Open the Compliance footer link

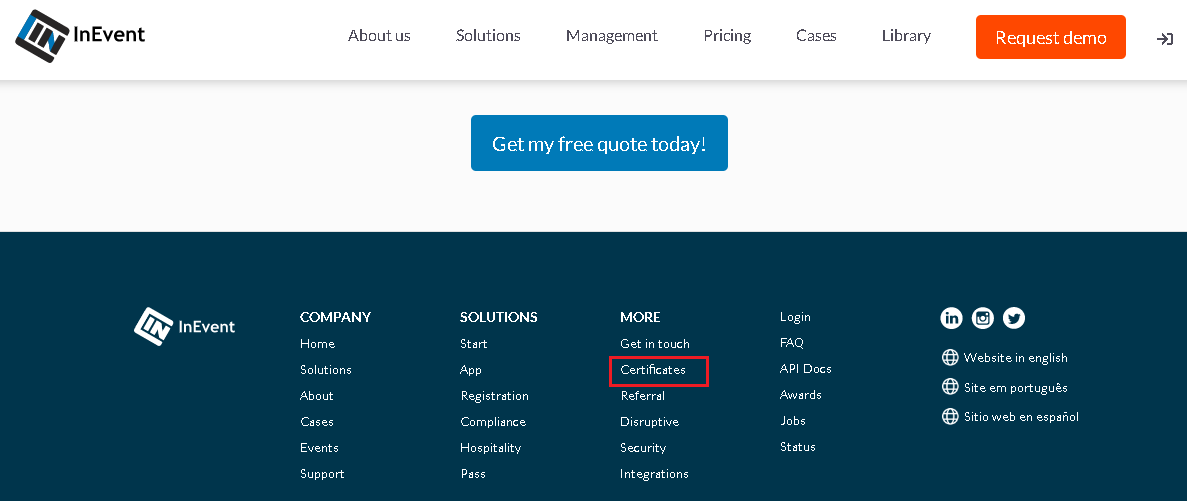click(x=493, y=422)
